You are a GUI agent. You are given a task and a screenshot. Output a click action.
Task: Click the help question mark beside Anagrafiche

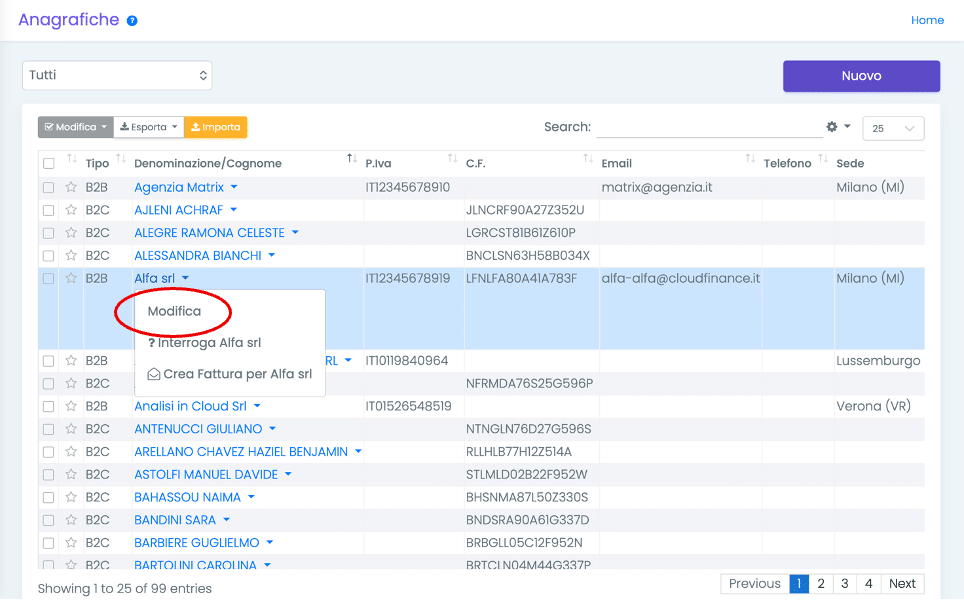(132, 21)
